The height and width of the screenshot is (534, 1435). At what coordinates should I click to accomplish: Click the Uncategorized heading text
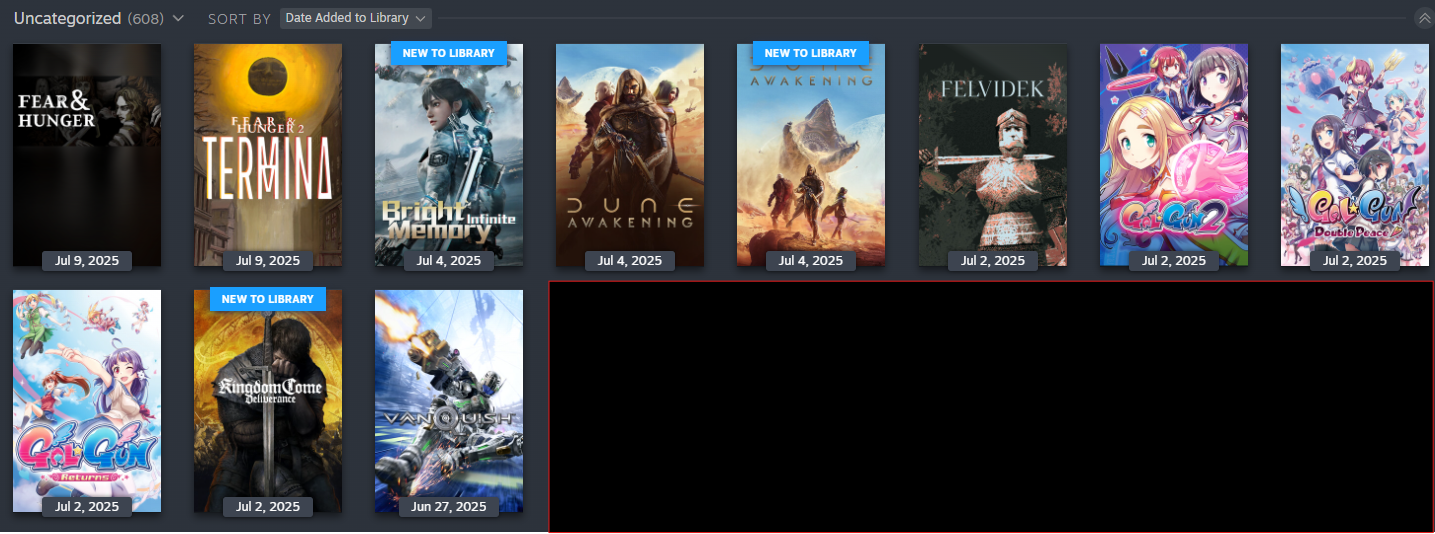pos(68,18)
